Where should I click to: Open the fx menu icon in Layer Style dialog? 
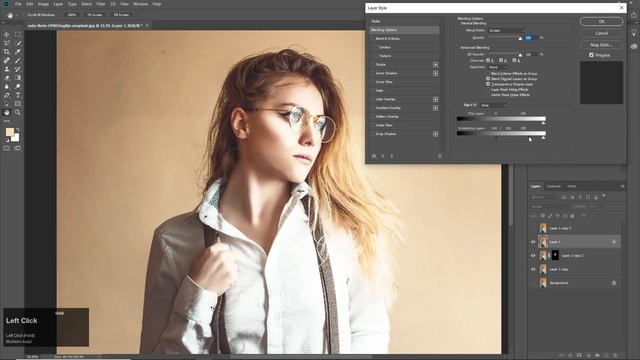pos(374,156)
